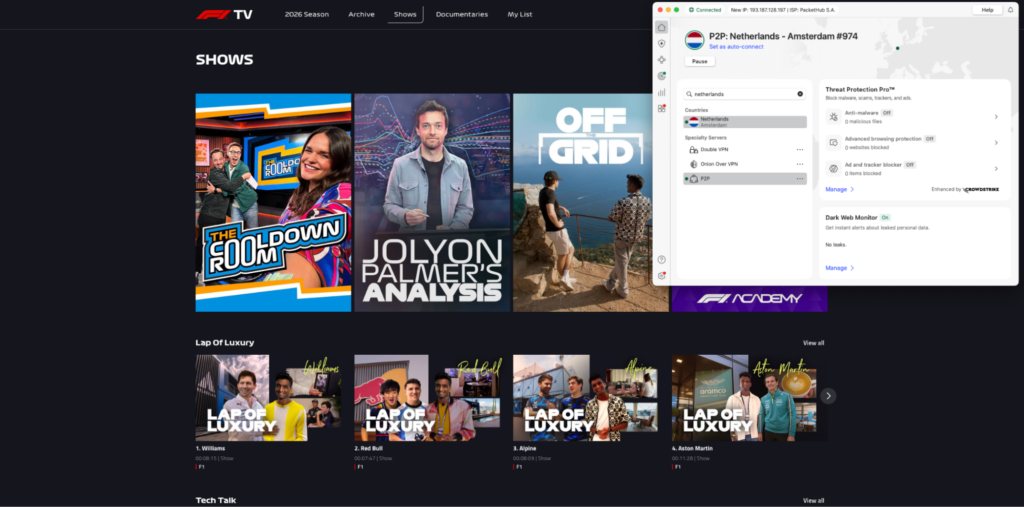Click View all for Tech Talk
This screenshot has width=1024, height=507.
(x=814, y=500)
